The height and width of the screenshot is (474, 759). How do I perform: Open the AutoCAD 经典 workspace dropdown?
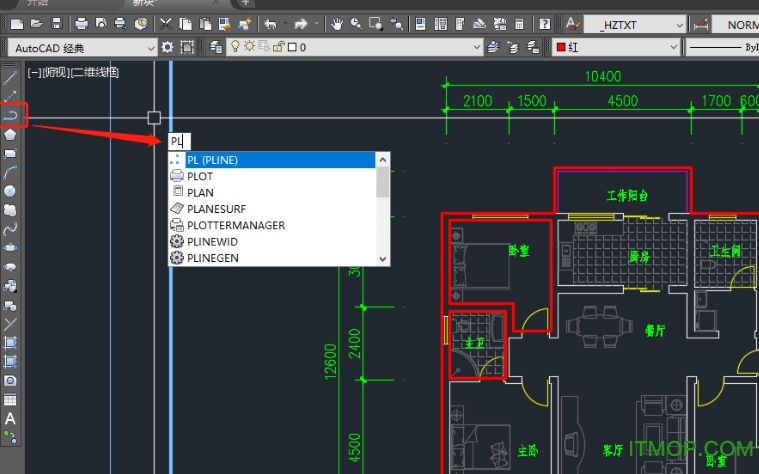point(152,47)
